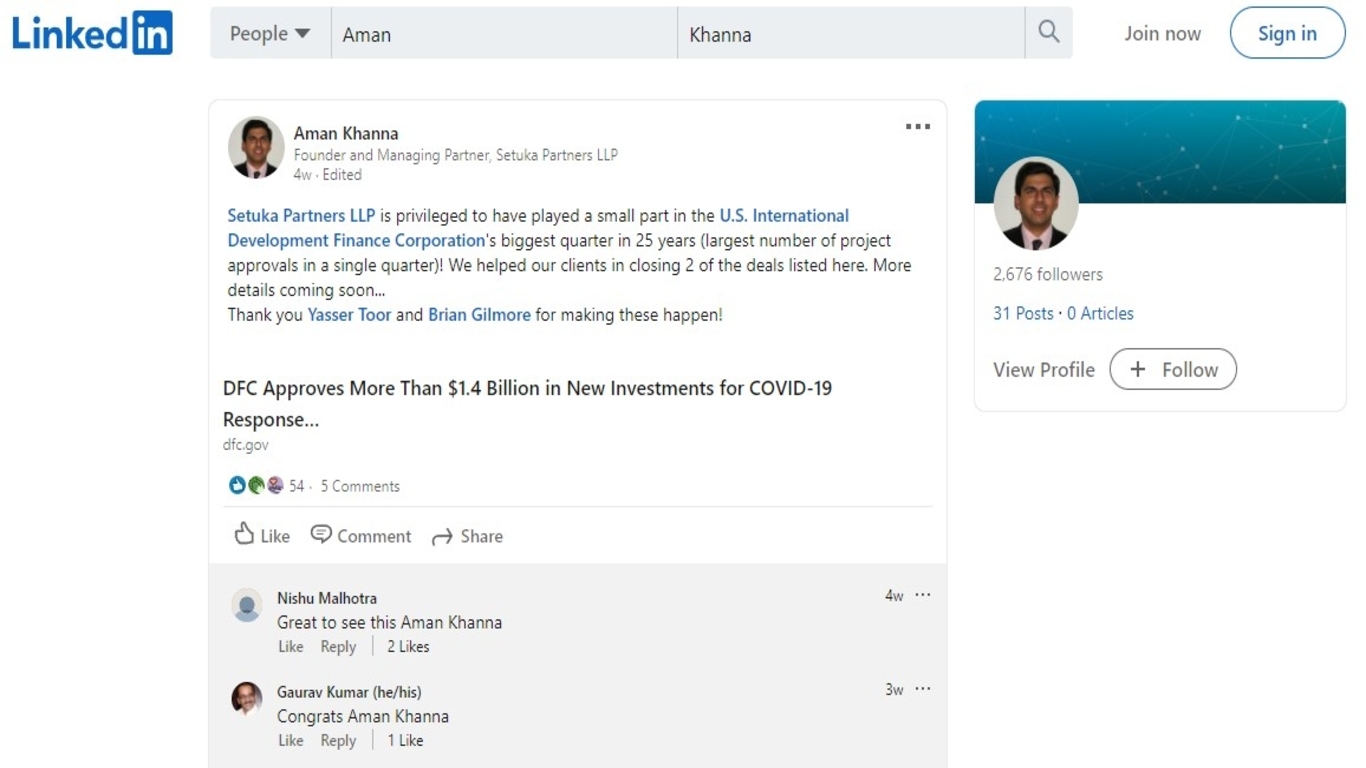This screenshot has height=768, width=1366.
Task: Open Yasser Toor's mention link
Action: [x=349, y=314]
